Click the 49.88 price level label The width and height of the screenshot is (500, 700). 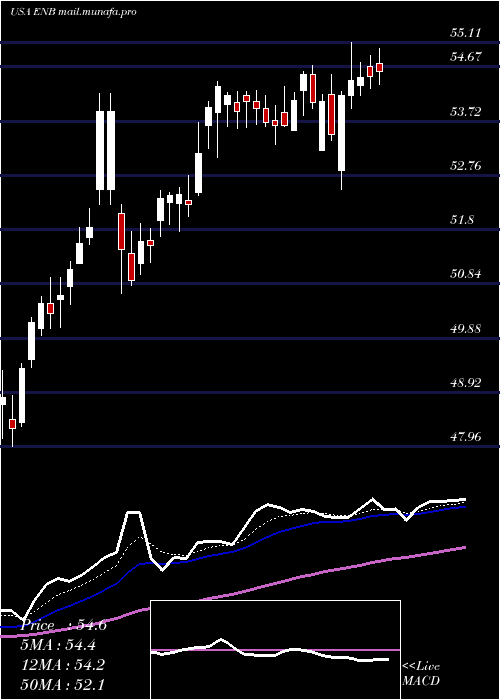click(x=466, y=329)
